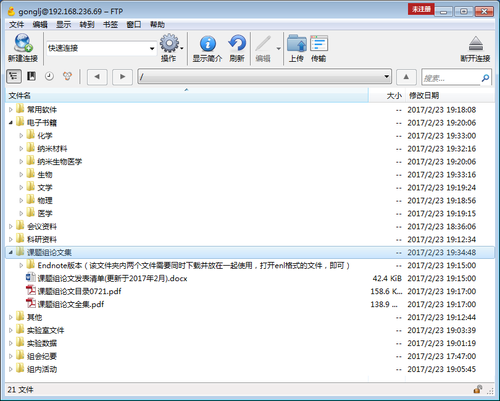Click the Upload (上传) folder icon
The height and width of the screenshot is (401, 500).
coord(296,44)
